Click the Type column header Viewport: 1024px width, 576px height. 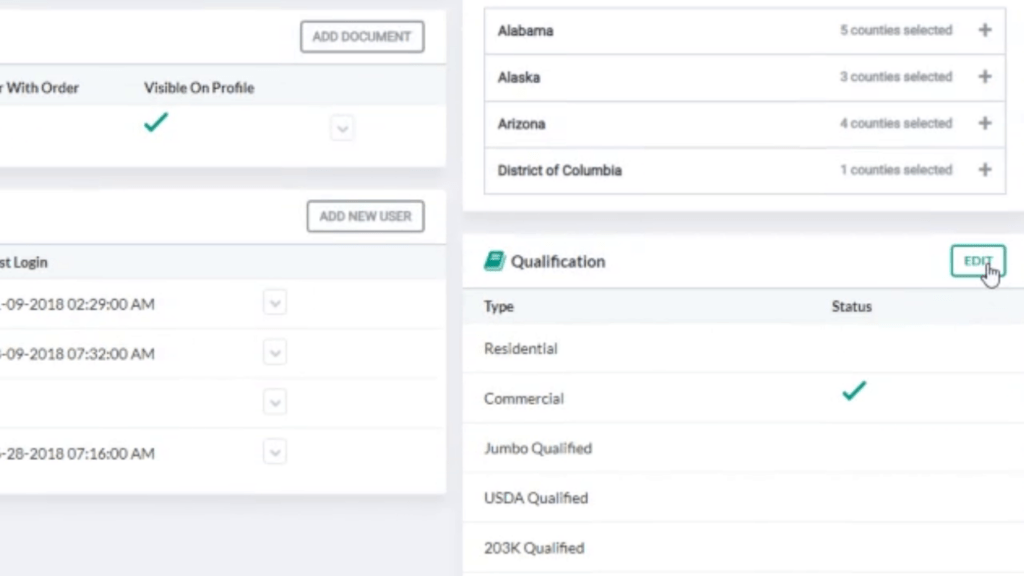(499, 306)
